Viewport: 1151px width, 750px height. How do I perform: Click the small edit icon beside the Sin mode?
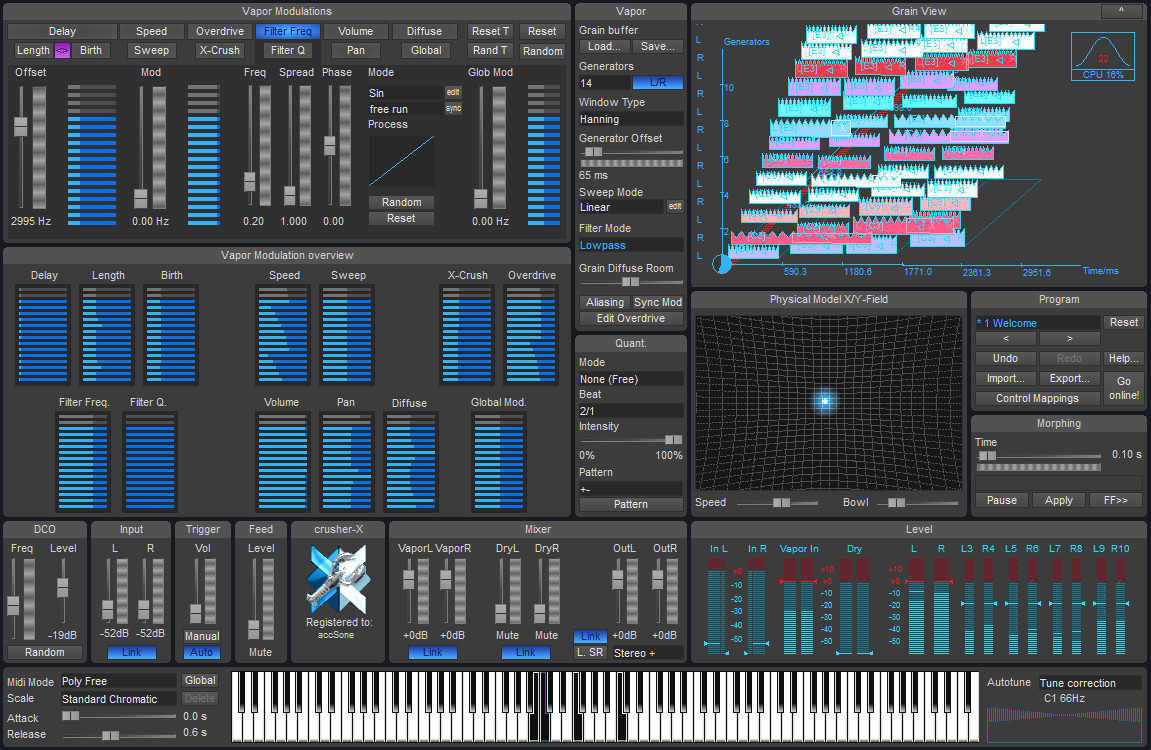point(453,92)
